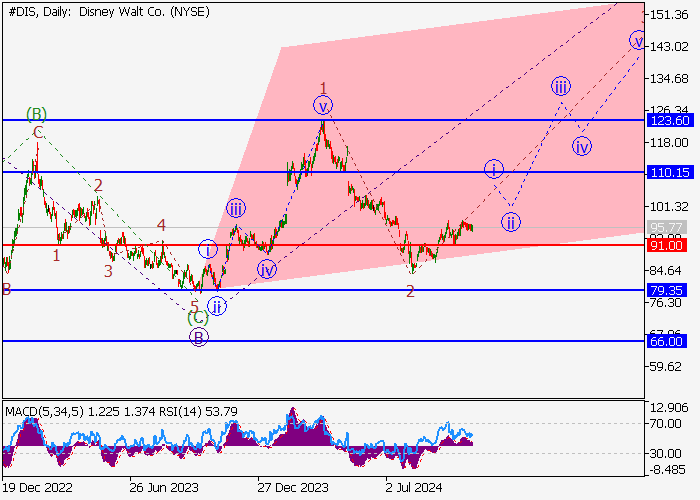Screen dimensions: 700x500
Task: Click the 66.00 price level label
Action: pos(666,342)
